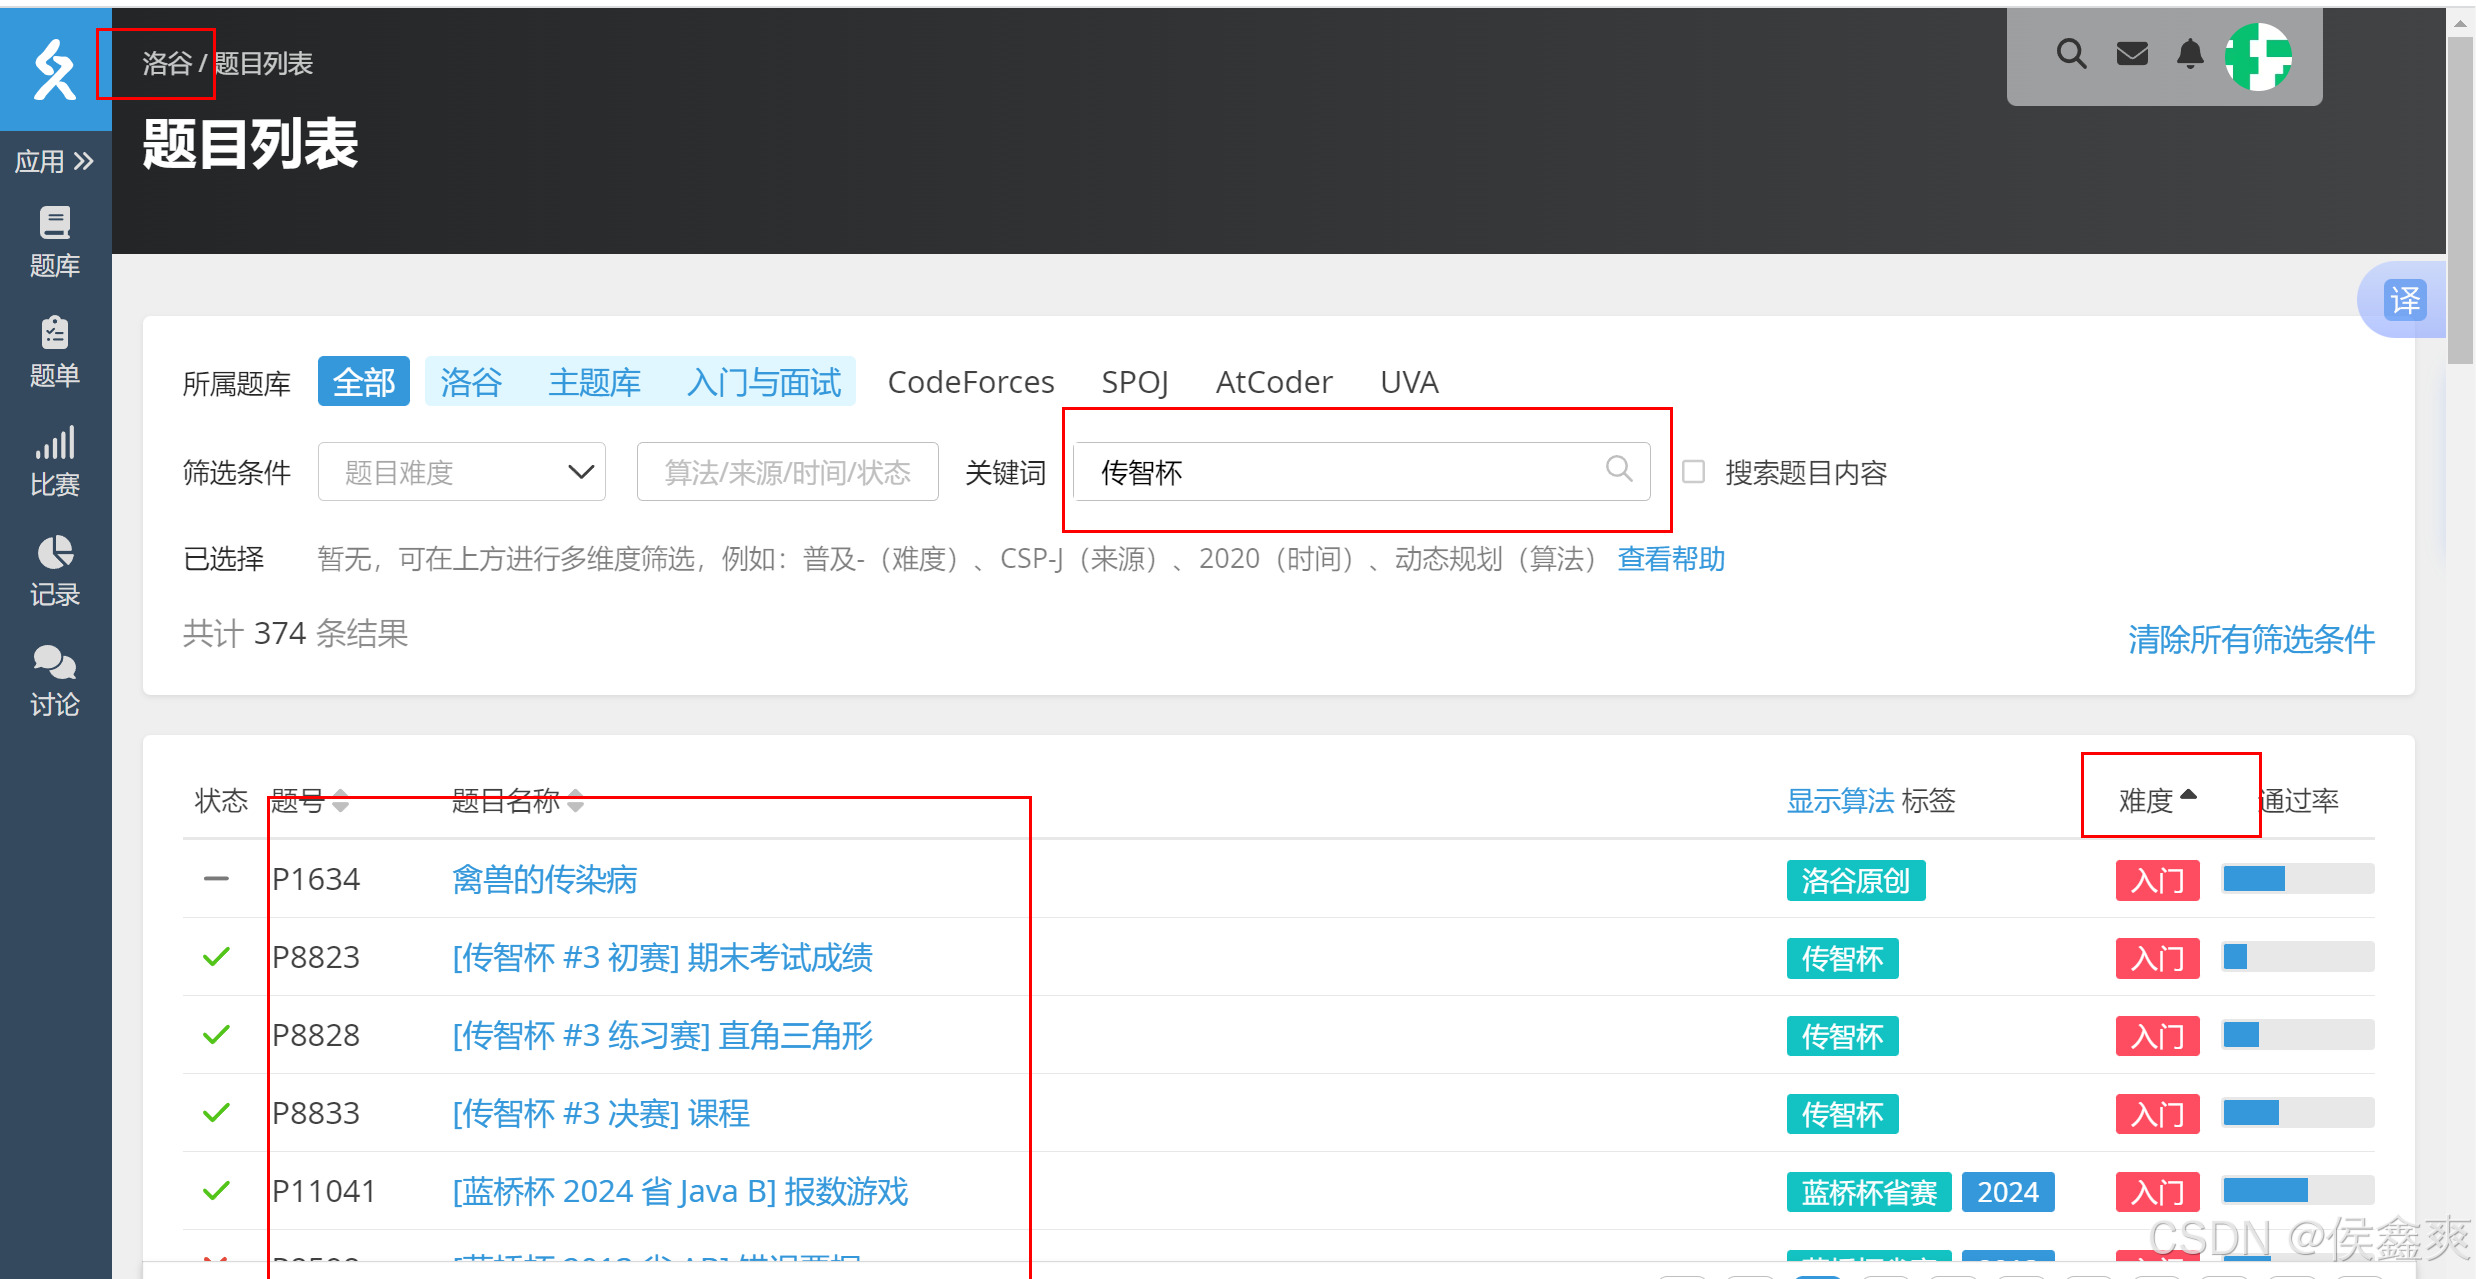Expand the 应用 sidebar menu
The height and width of the screenshot is (1279, 2476).
coord(55,161)
